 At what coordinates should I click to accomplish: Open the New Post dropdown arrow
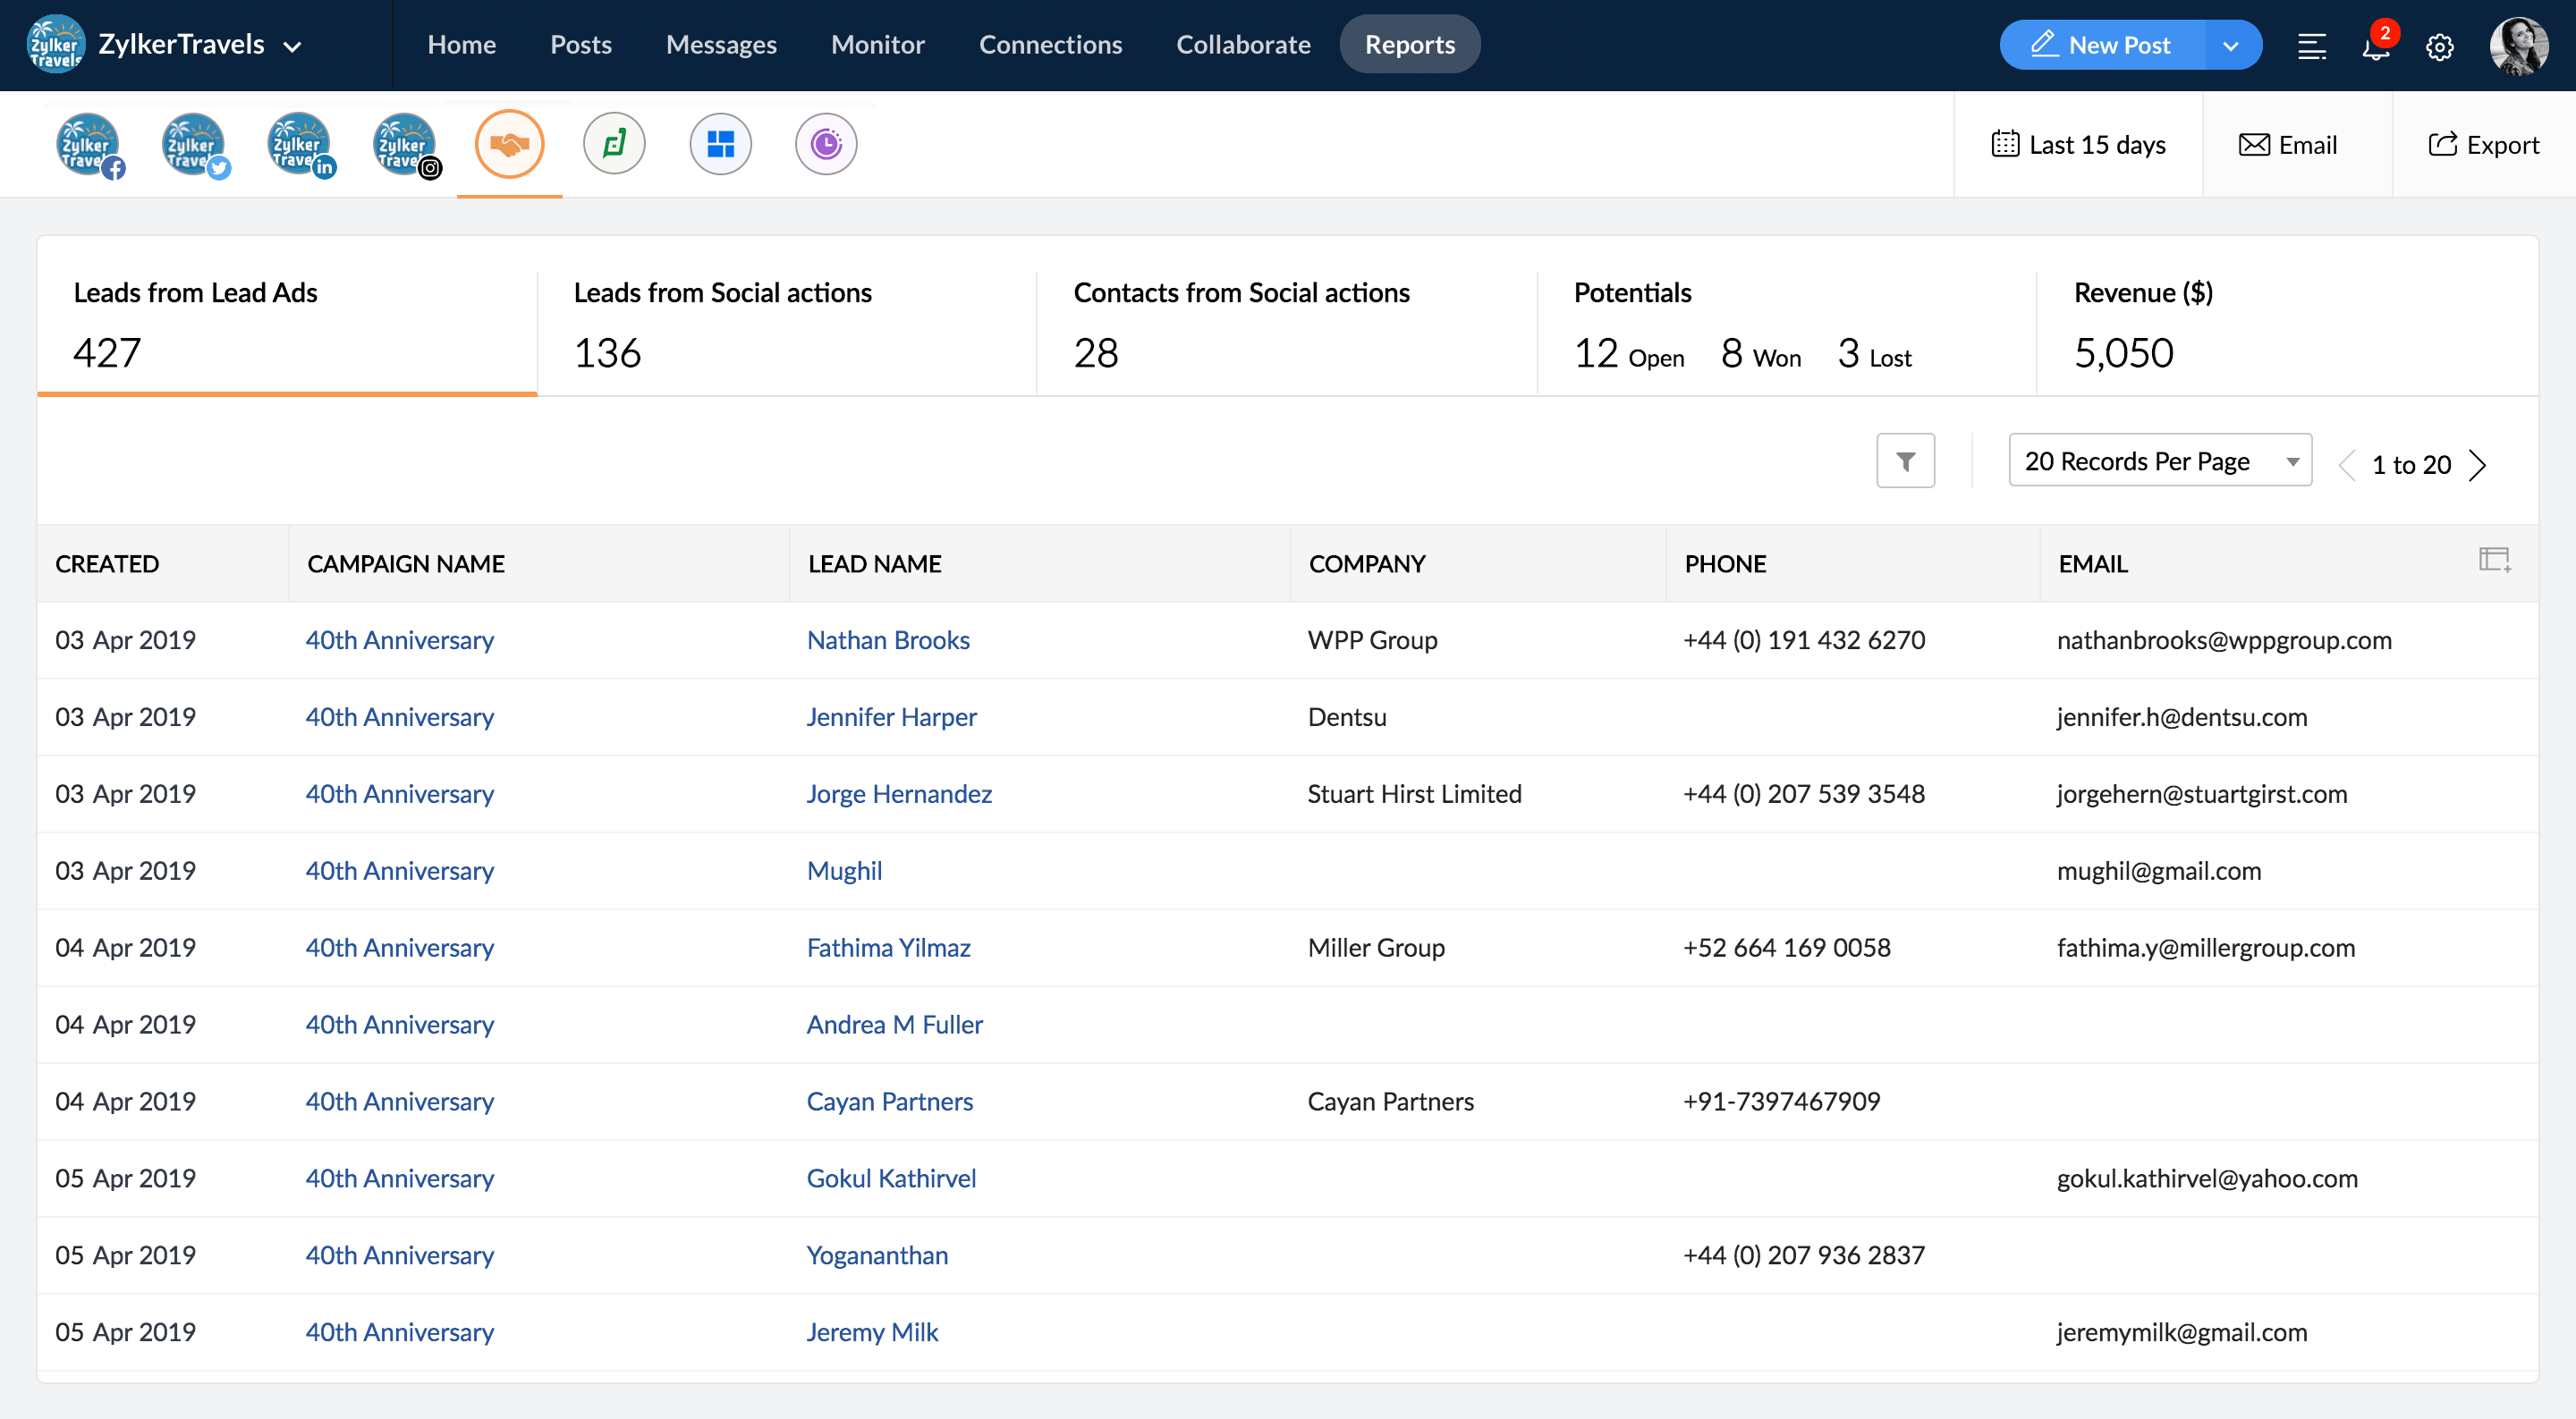click(2232, 44)
